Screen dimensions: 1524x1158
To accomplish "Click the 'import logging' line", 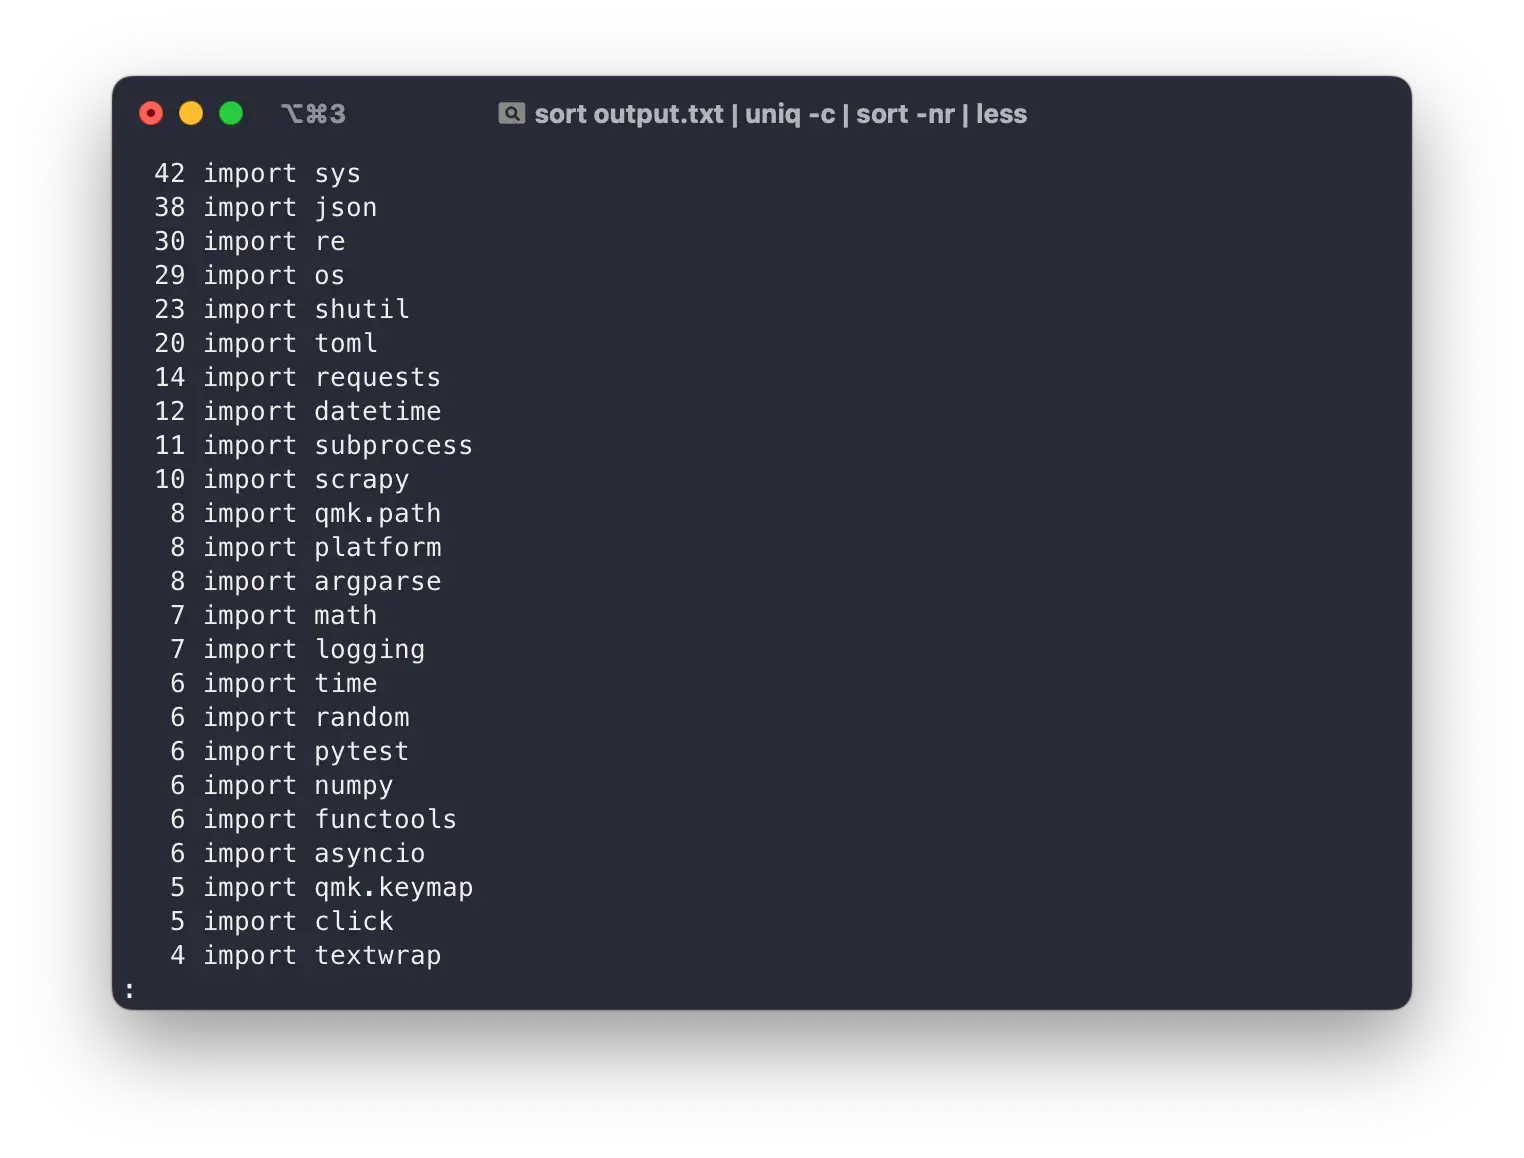I will (314, 650).
